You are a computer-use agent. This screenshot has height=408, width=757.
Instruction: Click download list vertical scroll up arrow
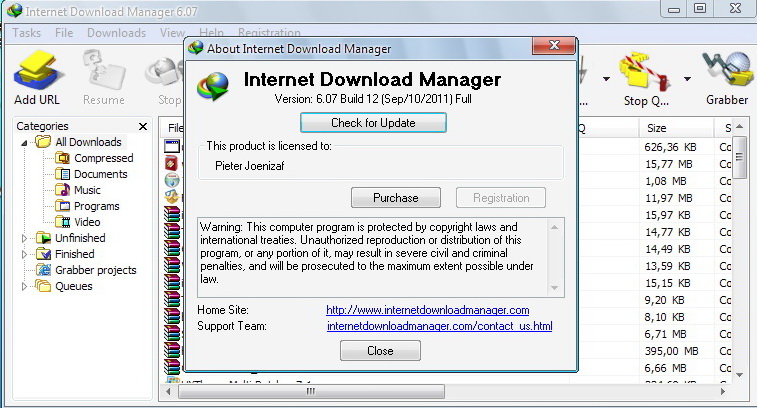(740, 127)
